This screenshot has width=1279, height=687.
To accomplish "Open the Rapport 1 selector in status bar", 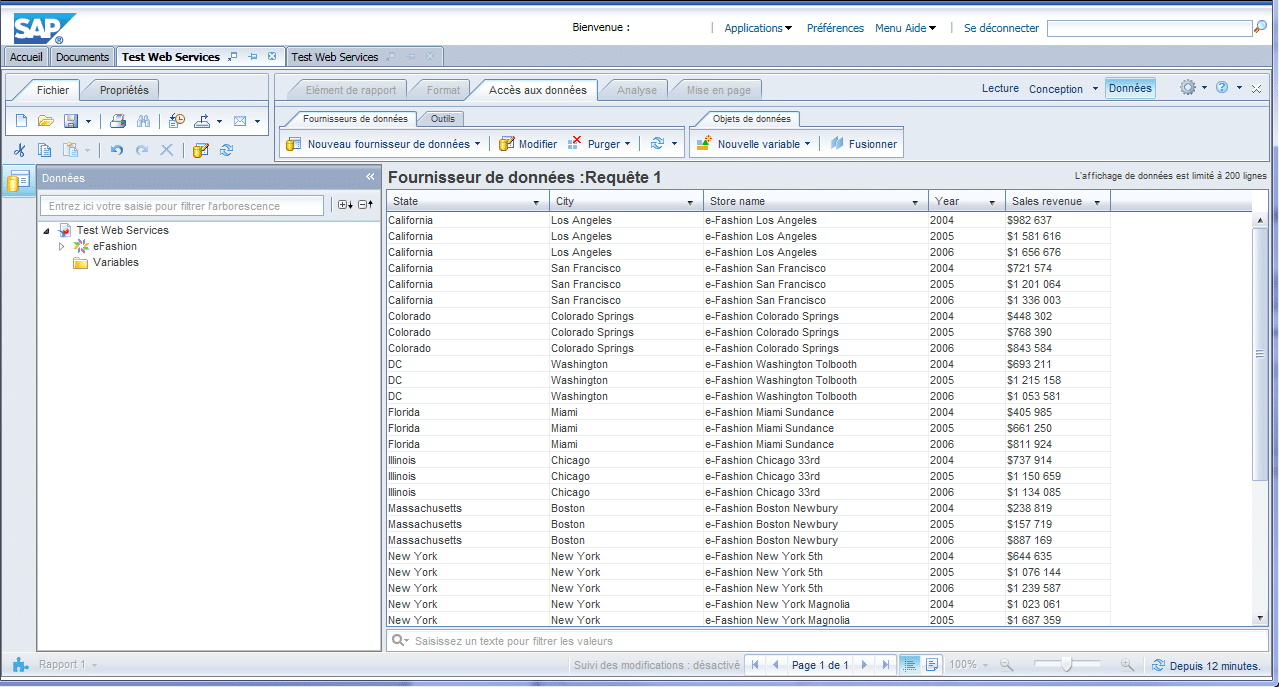I will pos(67,665).
